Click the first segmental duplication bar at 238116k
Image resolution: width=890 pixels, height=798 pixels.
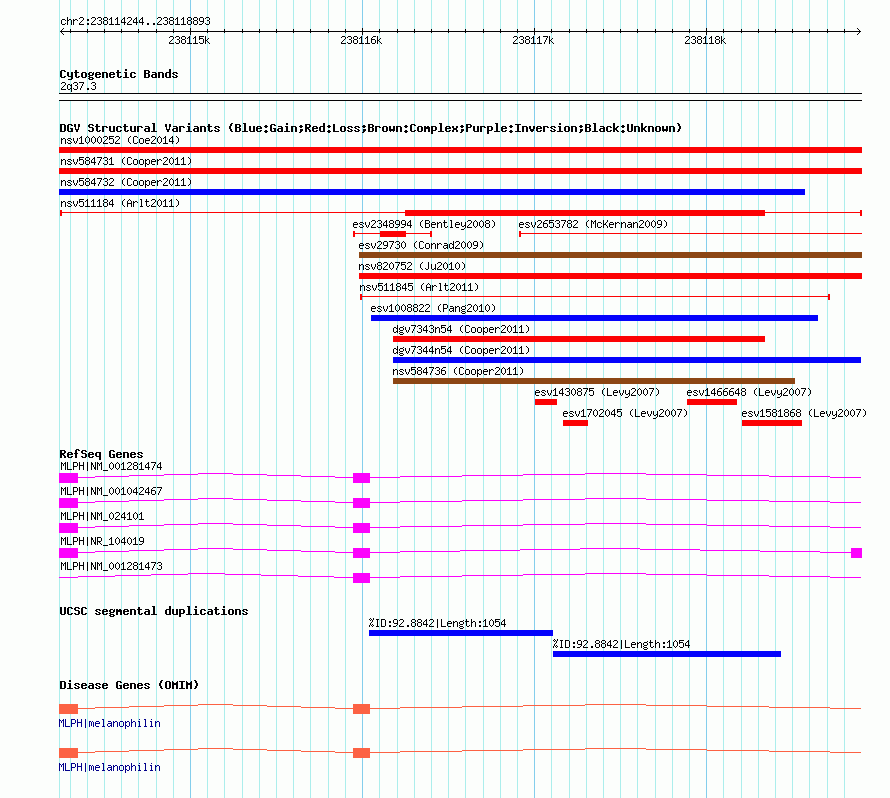[x=461, y=633]
